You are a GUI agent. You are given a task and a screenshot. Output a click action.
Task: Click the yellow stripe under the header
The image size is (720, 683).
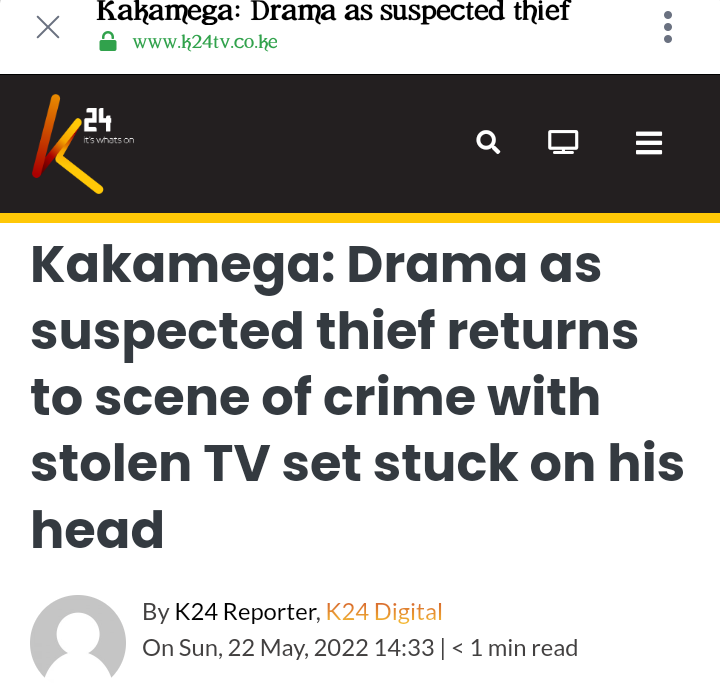360,218
